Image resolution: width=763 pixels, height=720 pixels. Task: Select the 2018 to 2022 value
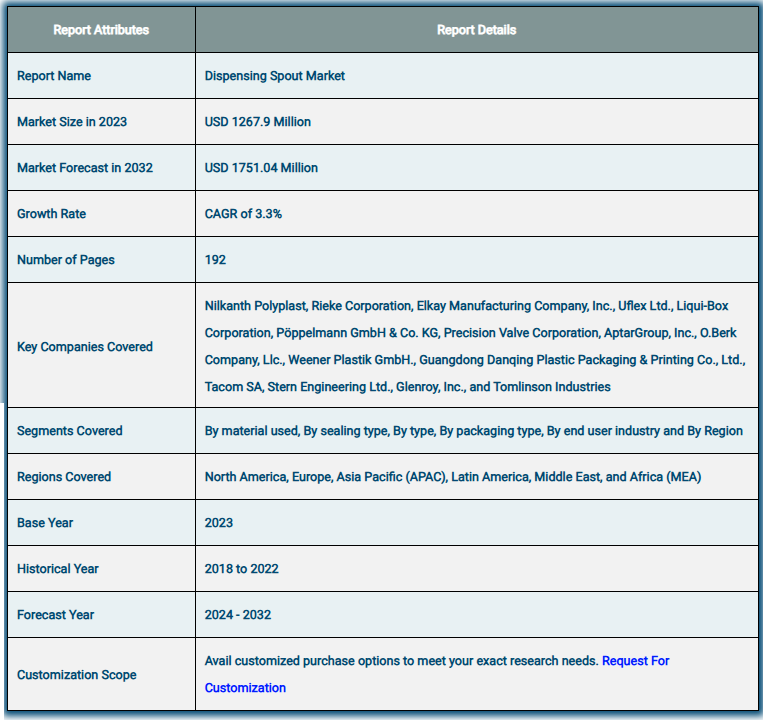(241, 569)
